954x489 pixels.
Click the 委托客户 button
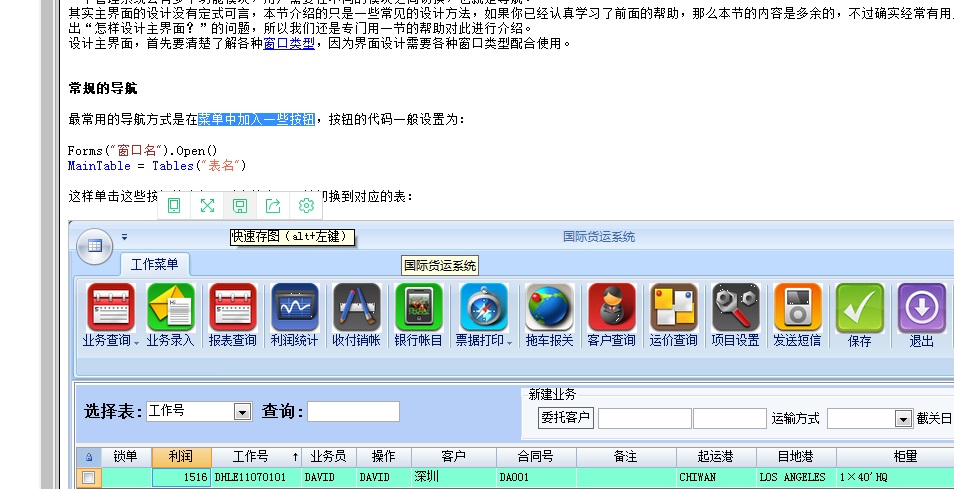pos(566,418)
